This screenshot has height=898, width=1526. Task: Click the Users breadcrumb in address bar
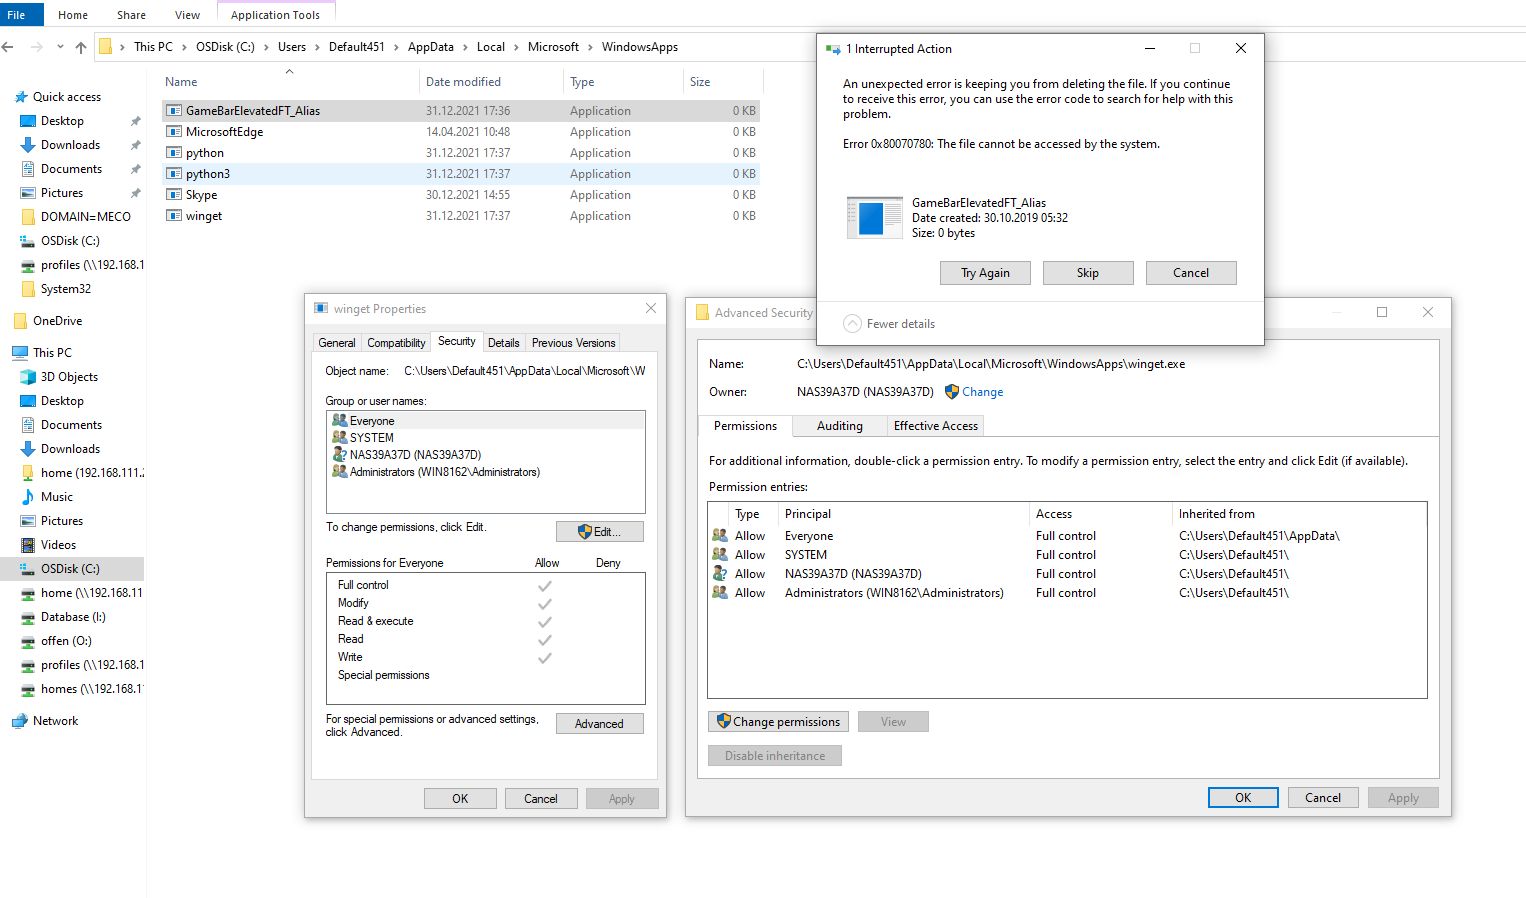point(292,47)
